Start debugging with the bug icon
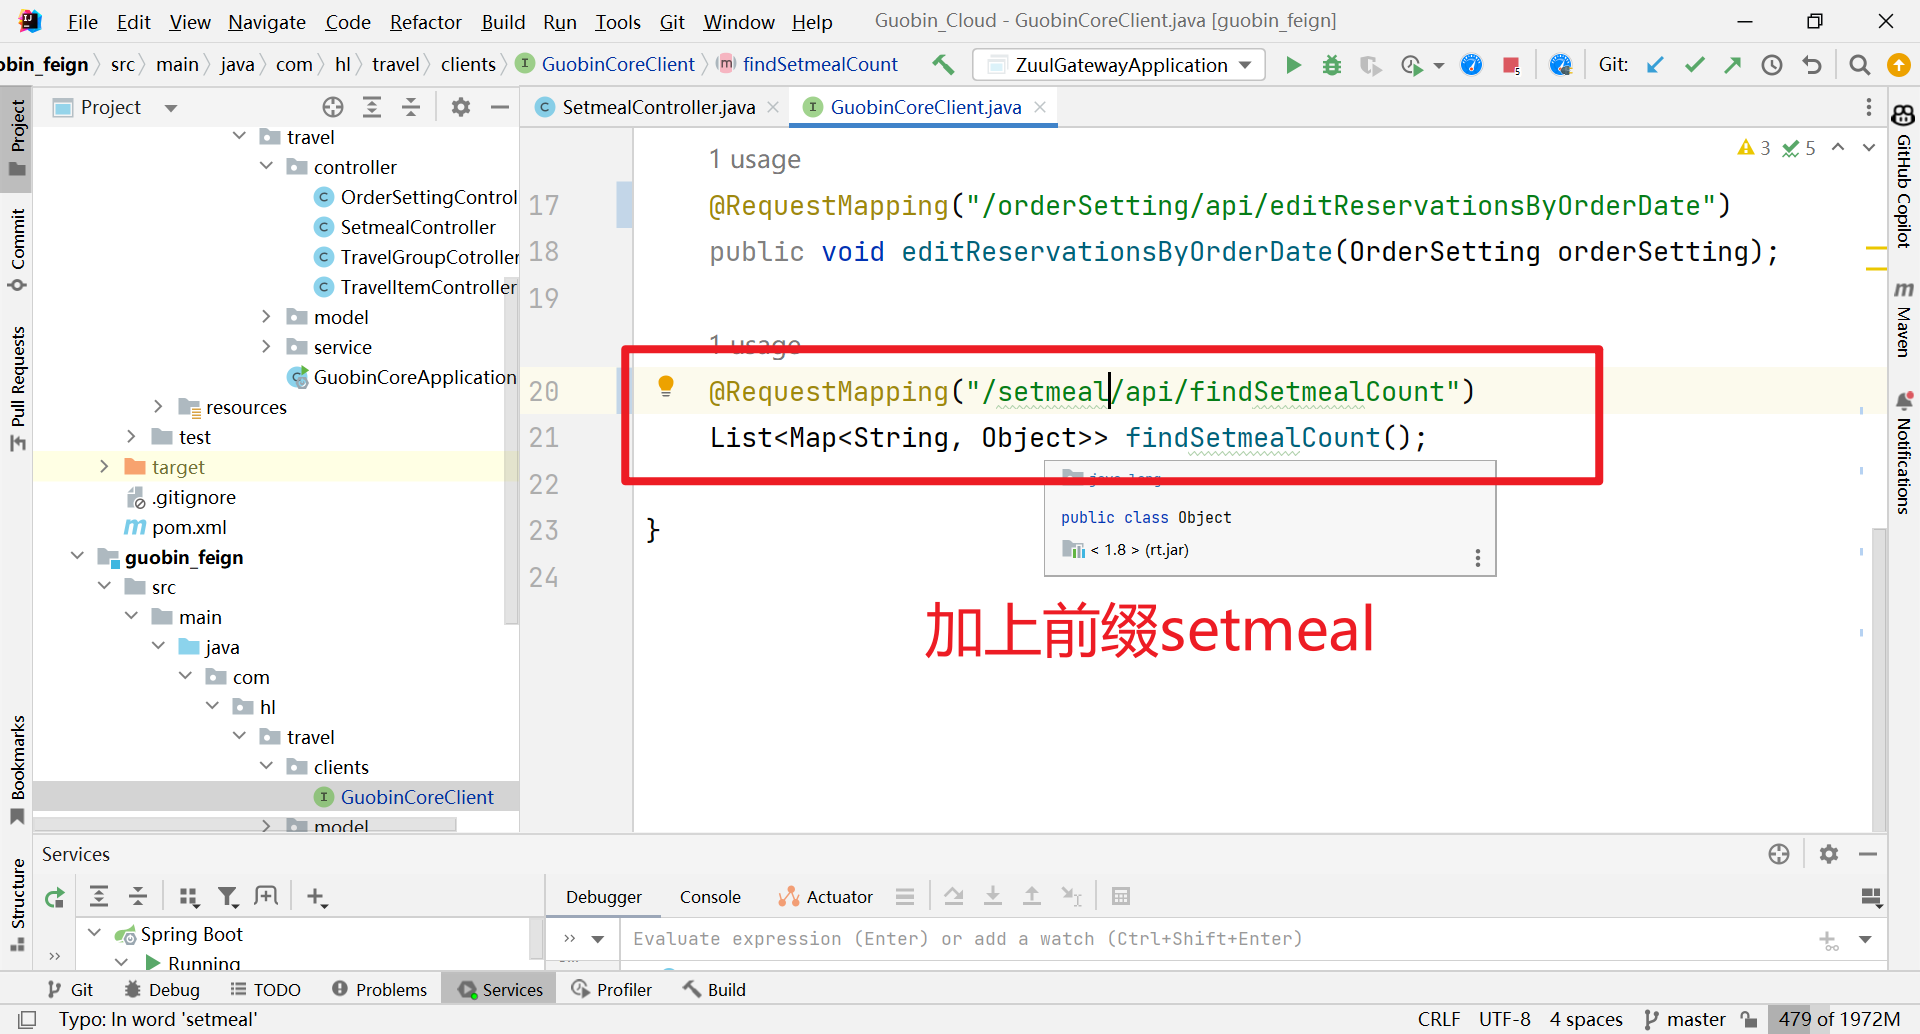Screen dimensions: 1920x1034 1332,65
